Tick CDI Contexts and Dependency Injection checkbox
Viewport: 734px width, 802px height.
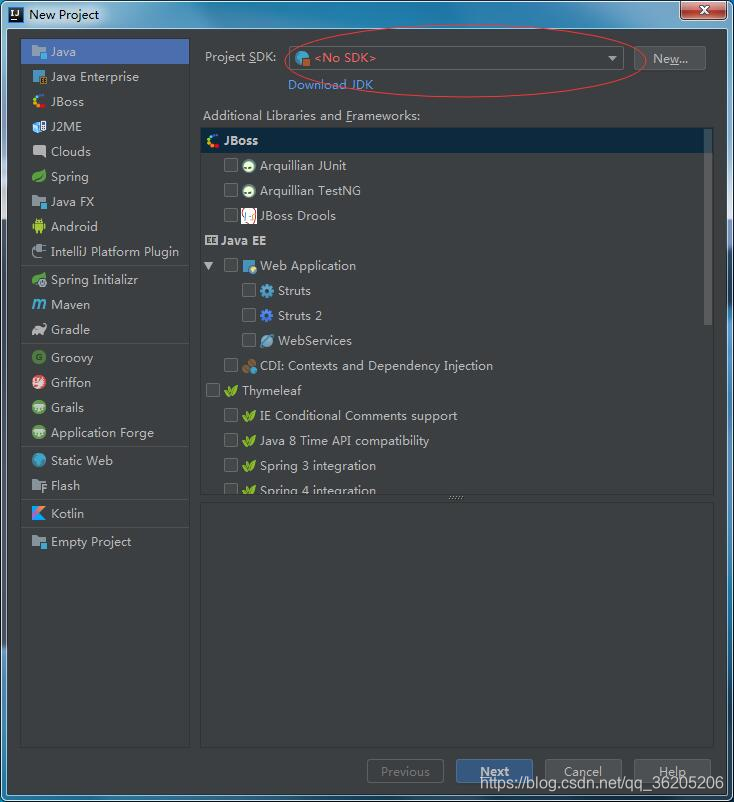tap(231, 365)
